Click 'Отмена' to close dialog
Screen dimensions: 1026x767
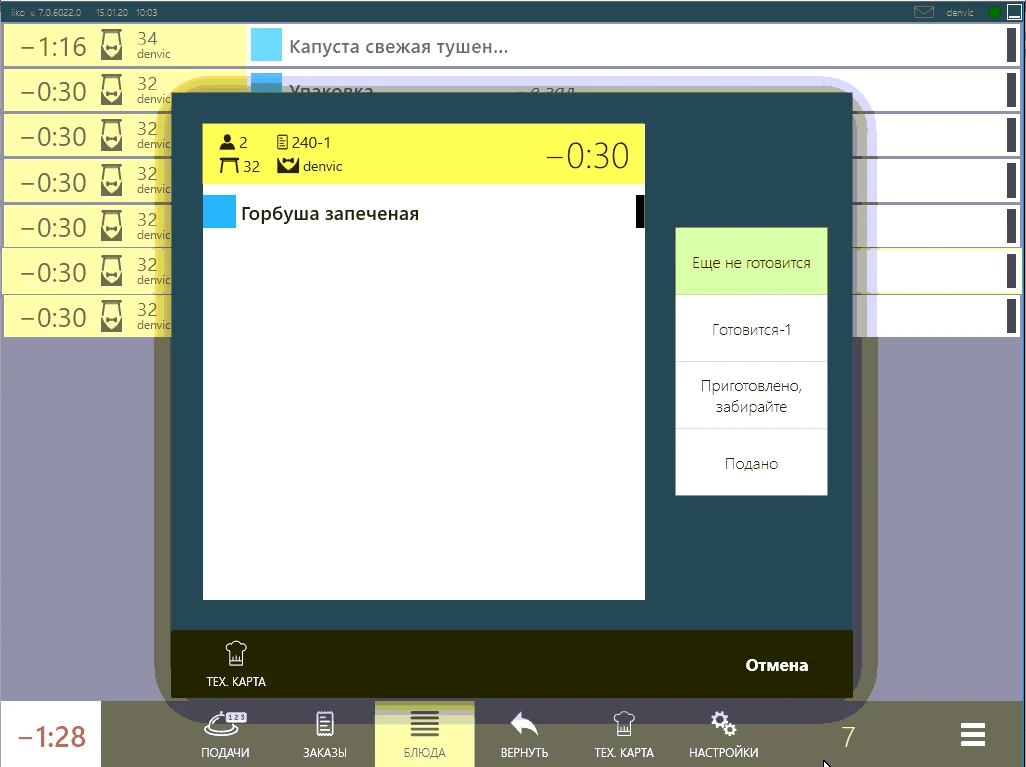[777, 665]
